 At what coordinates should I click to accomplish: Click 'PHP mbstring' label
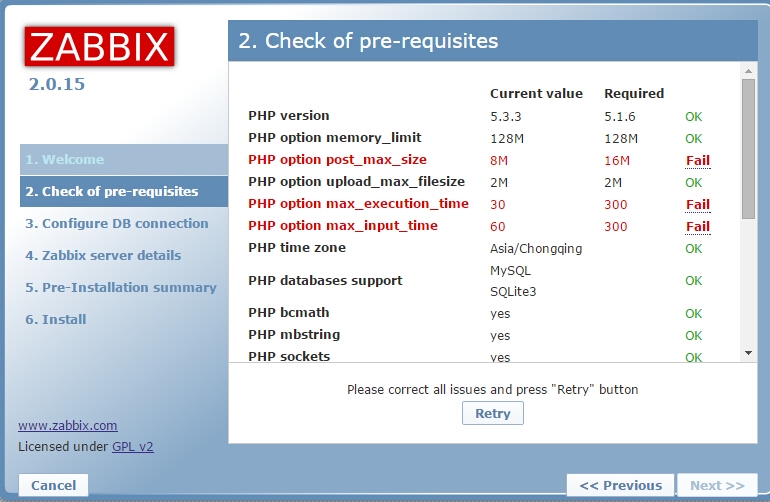[x=294, y=335]
